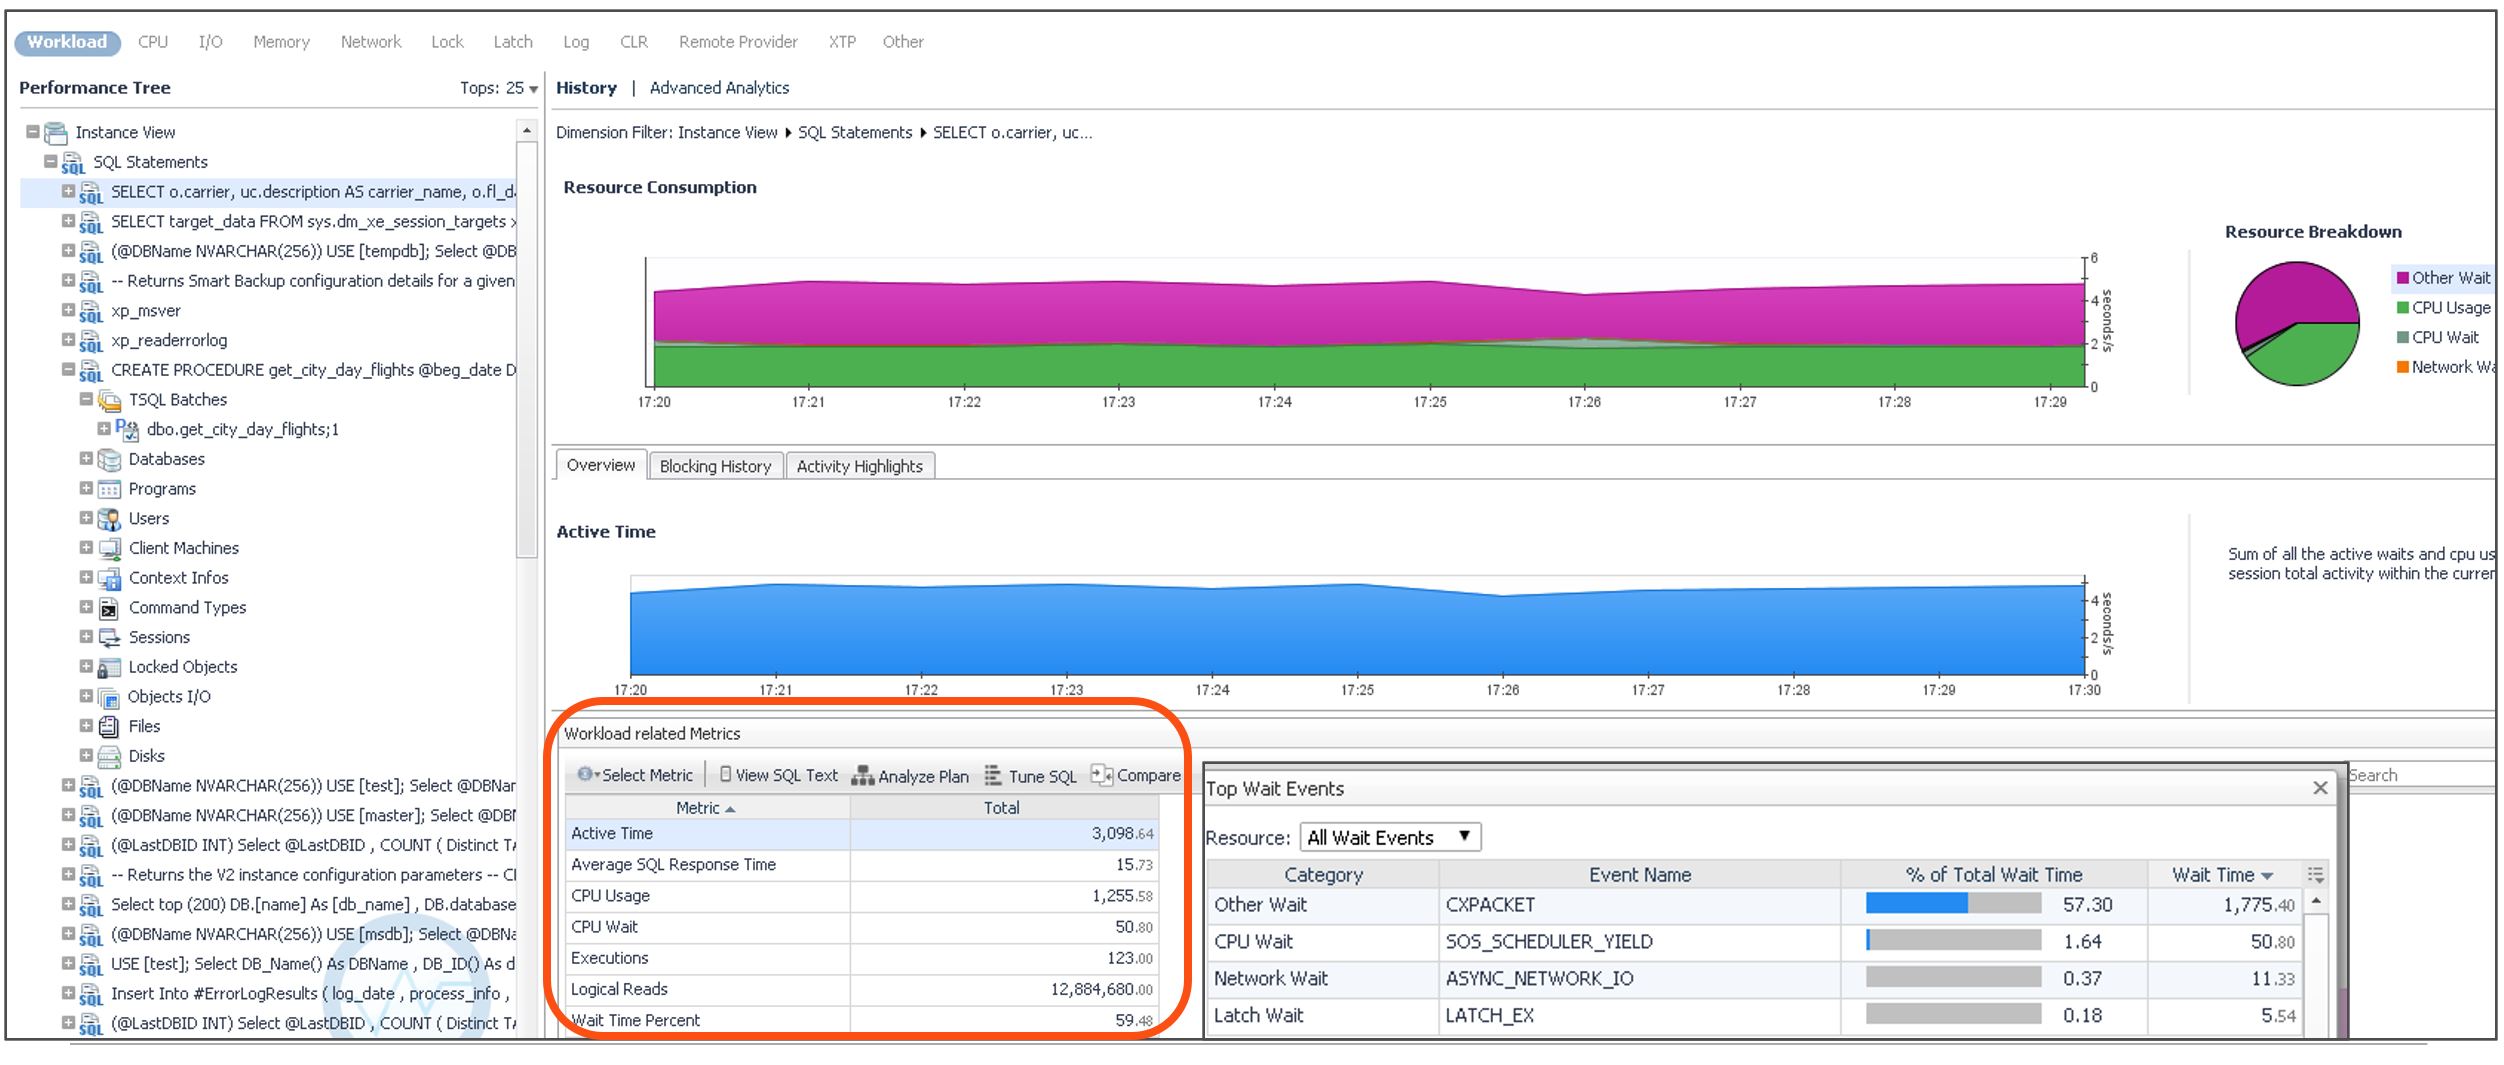Expand the Databases node
This screenshot has height=1065, width=2504.
click(86, 459)
